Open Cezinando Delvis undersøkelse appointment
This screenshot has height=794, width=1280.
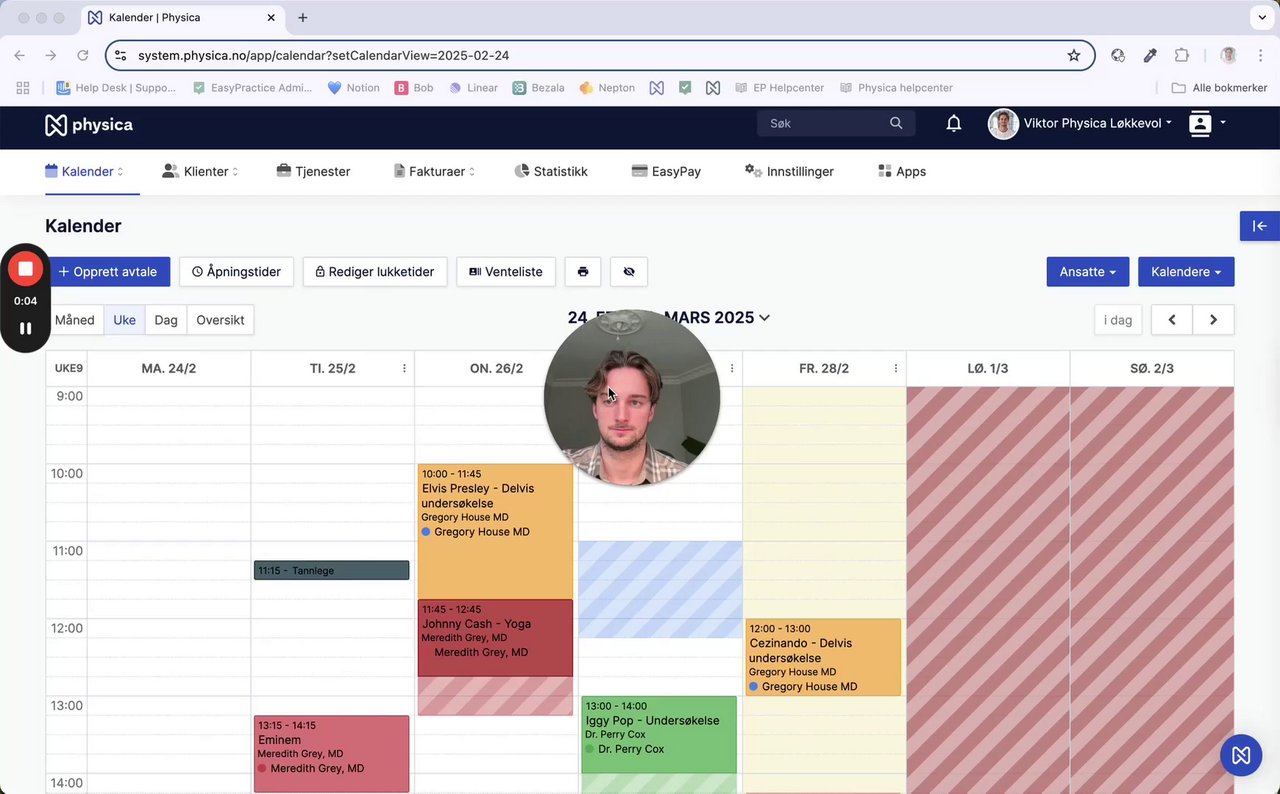pyautogui.click(x=823, y=657)
